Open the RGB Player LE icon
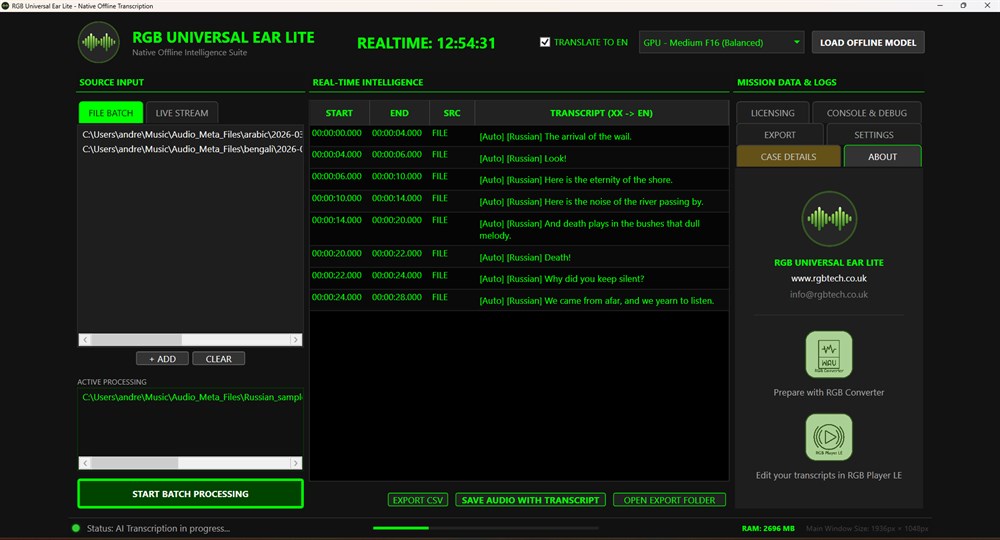Image resolution: width=1000 pixels, height=540 pixels. (x=828, y=437)
